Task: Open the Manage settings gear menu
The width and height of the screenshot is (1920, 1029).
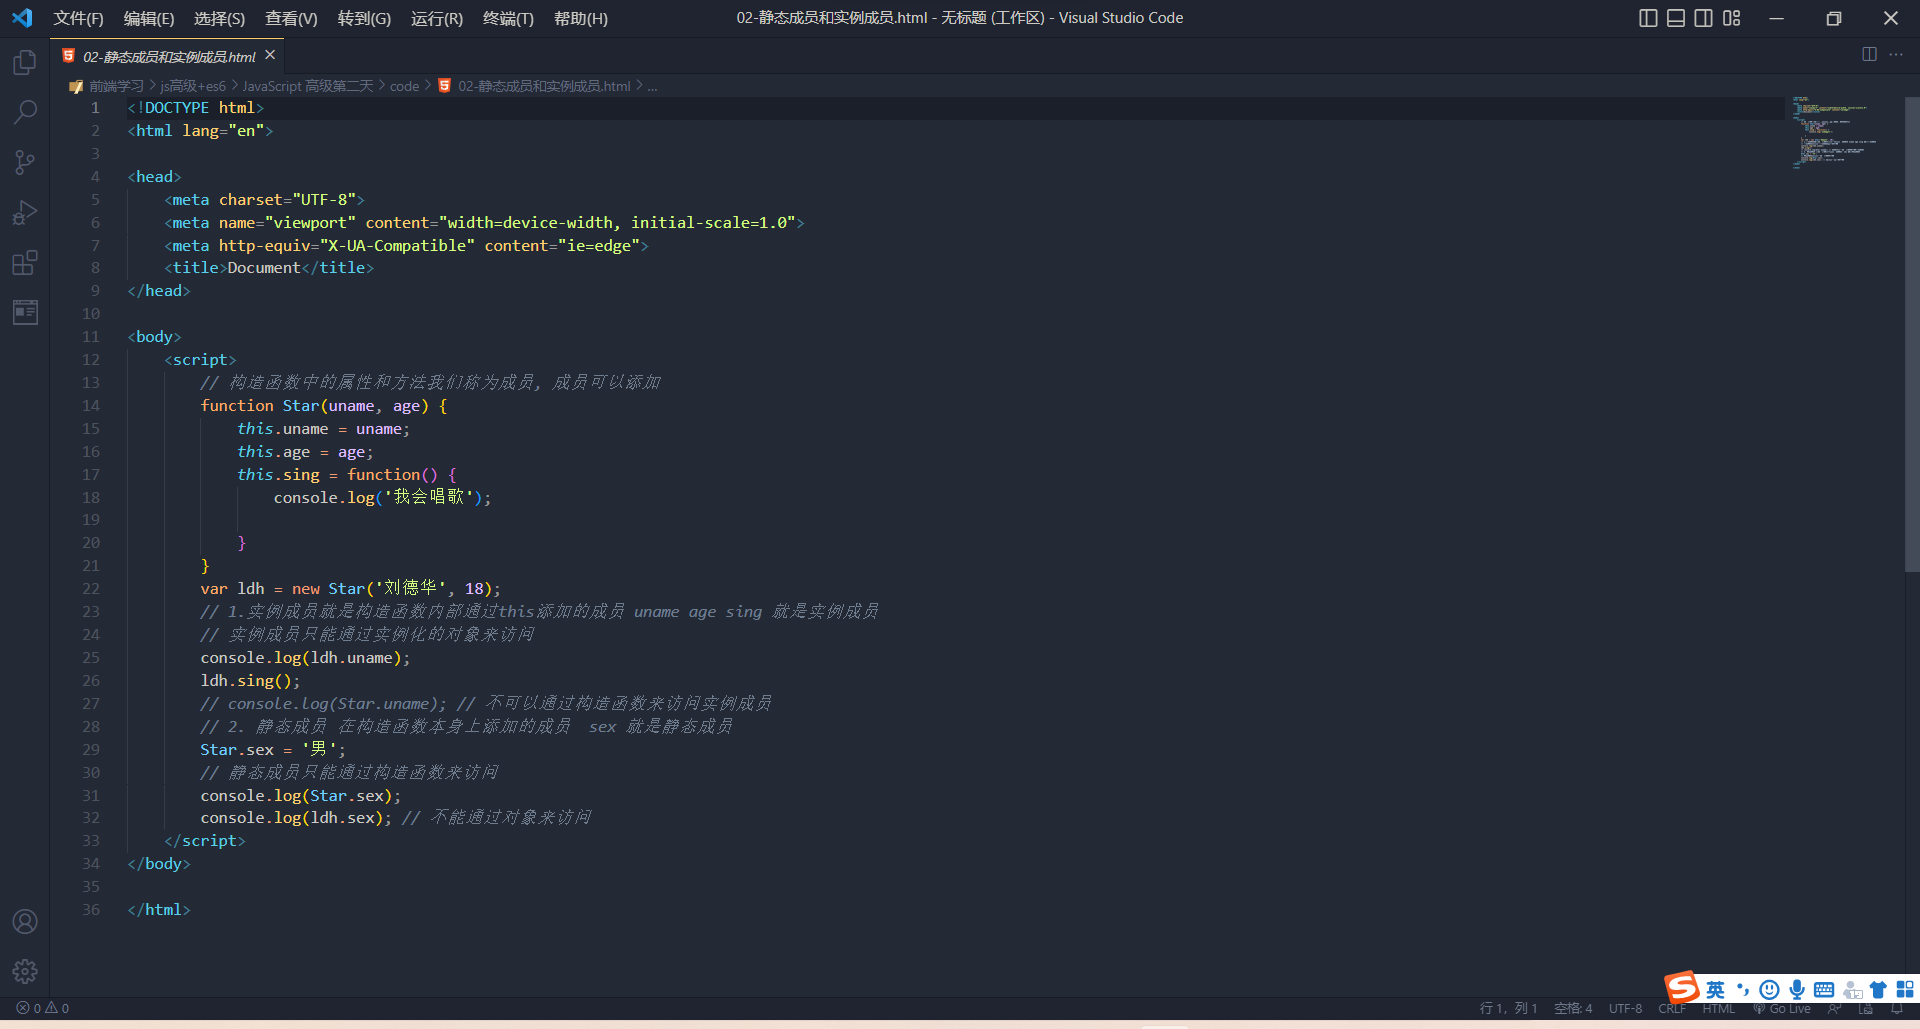Action: point(24,970)
